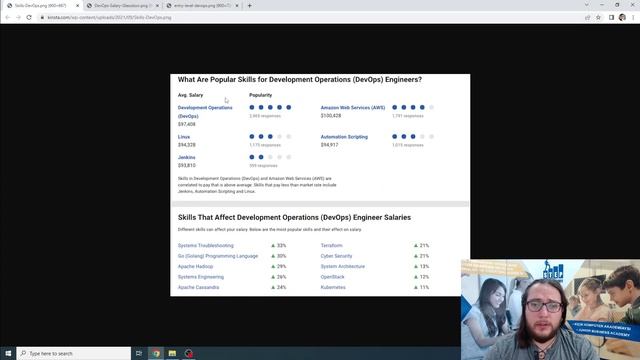This screenshot has height=360, width=640.
Task: Click the lock icon in the address bar
Action: point(42,18)
